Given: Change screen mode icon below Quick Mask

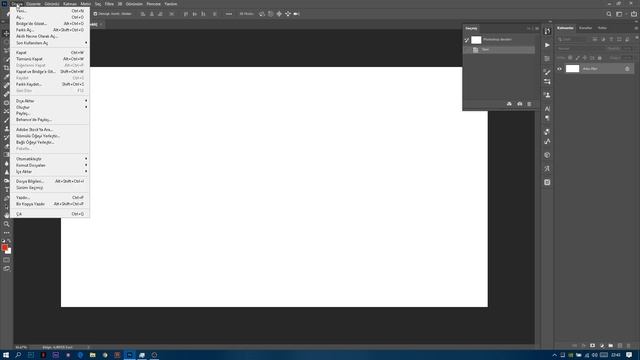Looking at the screenshot, I should (x=6, y=269).
